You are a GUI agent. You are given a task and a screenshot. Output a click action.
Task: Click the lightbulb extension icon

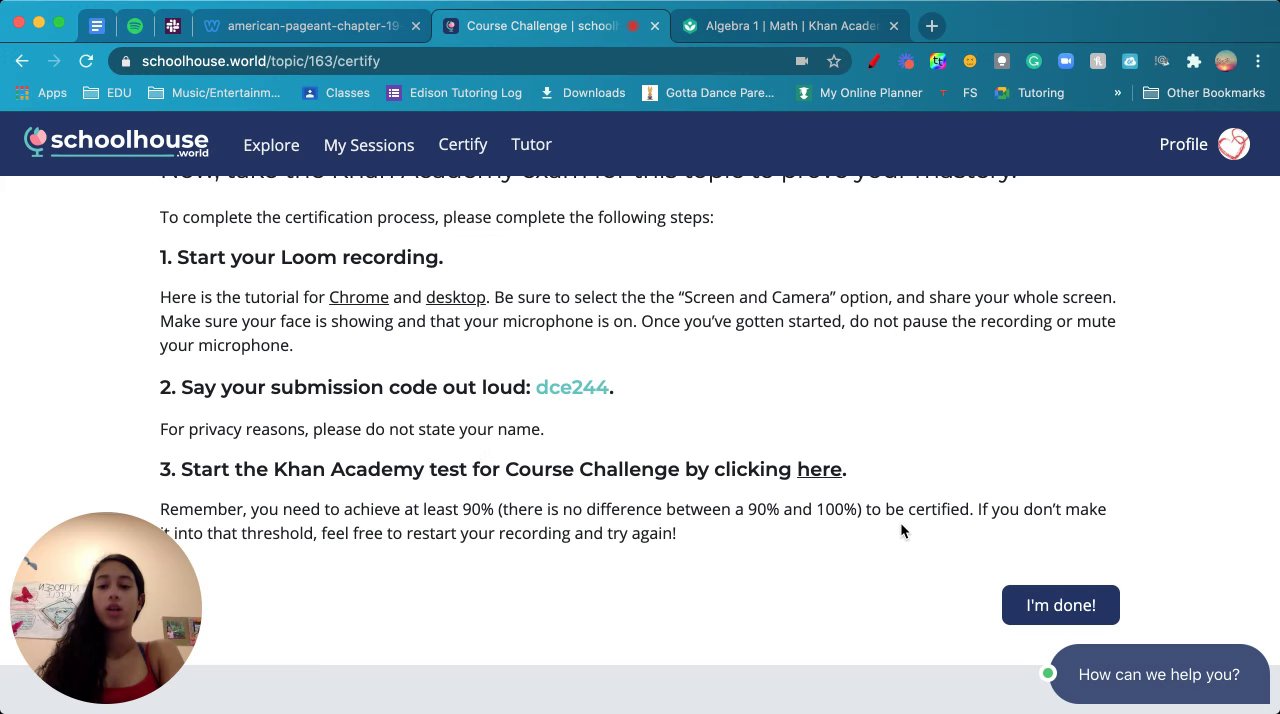coord(1002,62)
